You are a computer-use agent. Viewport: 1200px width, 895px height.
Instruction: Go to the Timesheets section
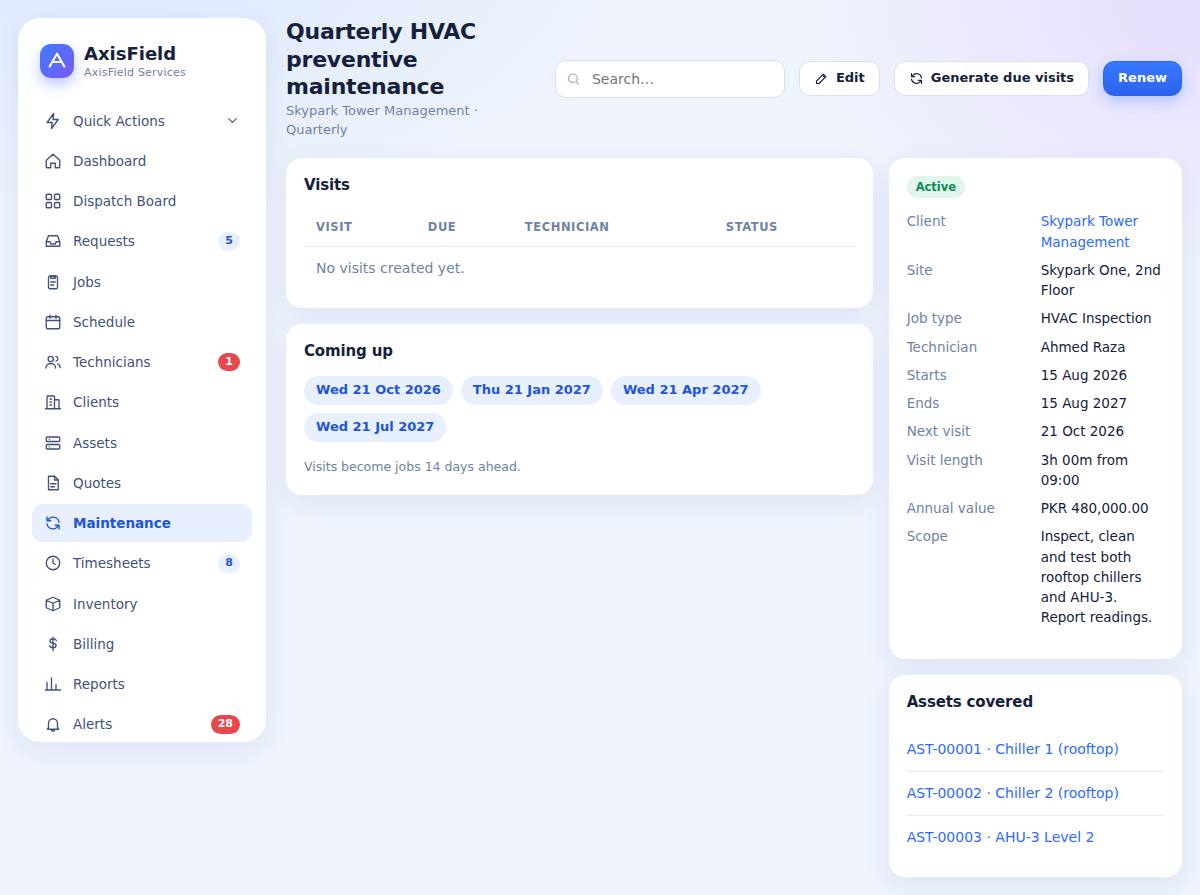coord(142,563)
